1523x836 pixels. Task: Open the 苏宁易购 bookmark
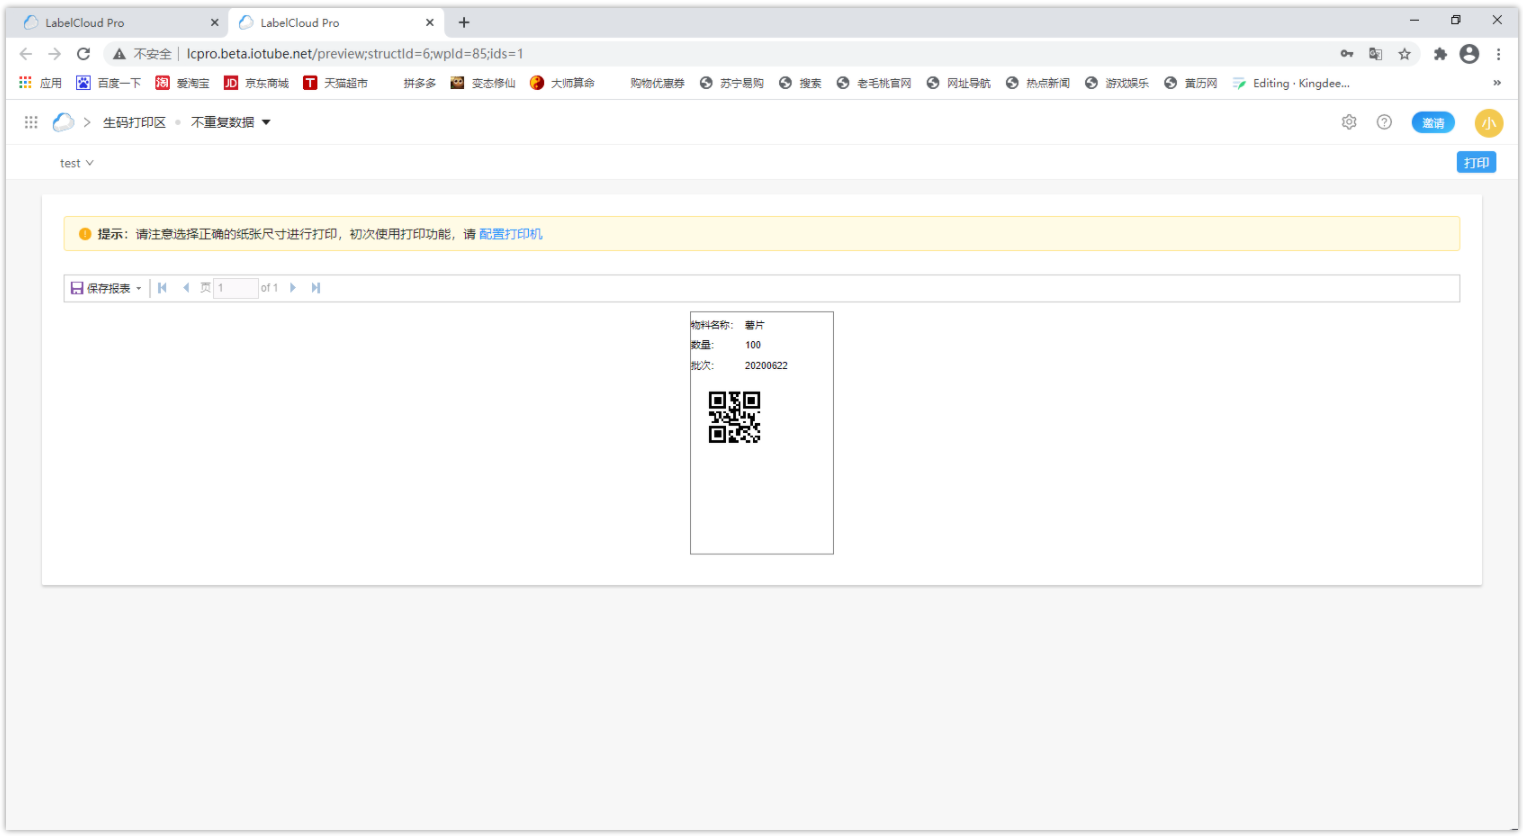click(732, 83)
